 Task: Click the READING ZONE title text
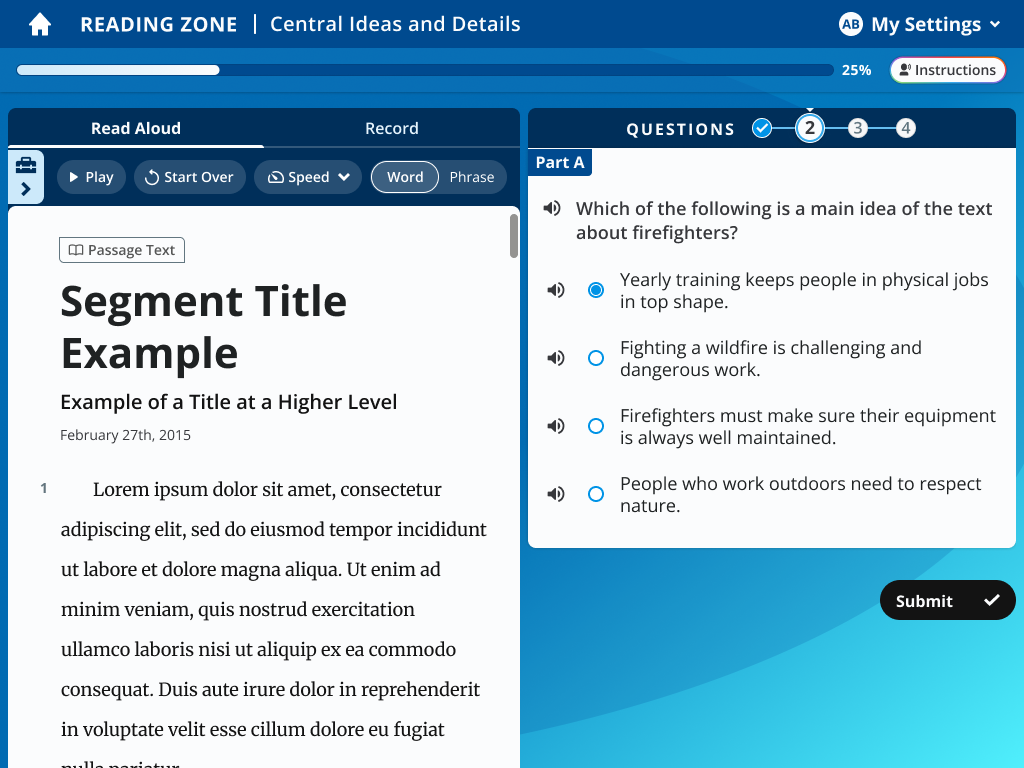(x=159, y=24)
